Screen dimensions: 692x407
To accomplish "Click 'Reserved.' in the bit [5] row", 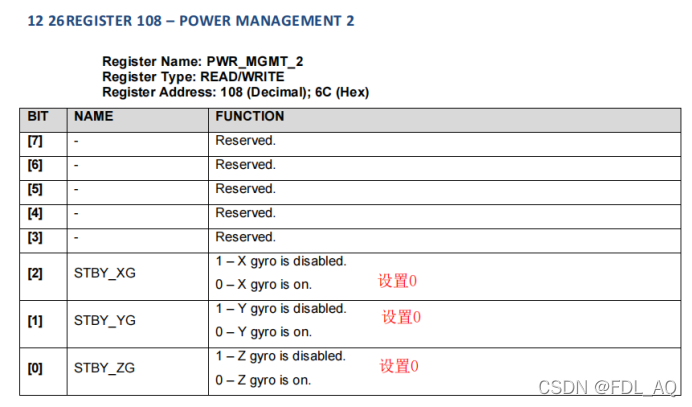I will click(245, 189).
